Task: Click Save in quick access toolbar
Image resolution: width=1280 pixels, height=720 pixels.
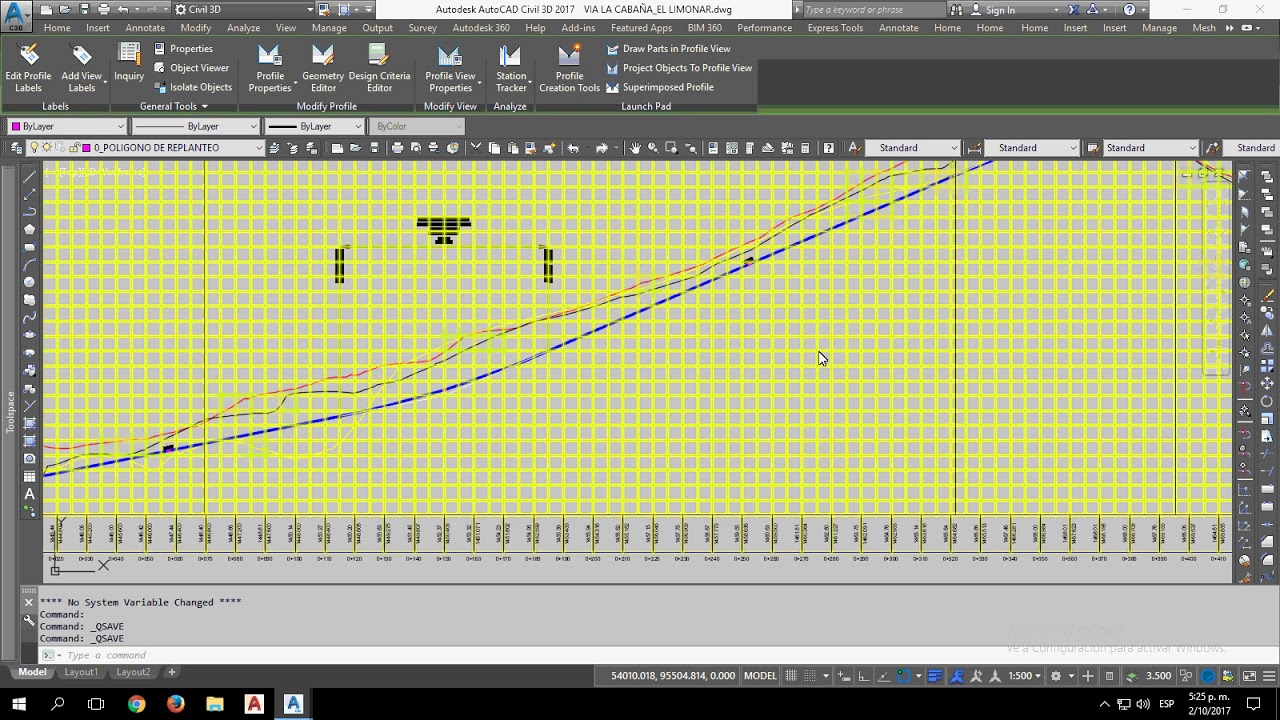Action: (x=84, y=9)
